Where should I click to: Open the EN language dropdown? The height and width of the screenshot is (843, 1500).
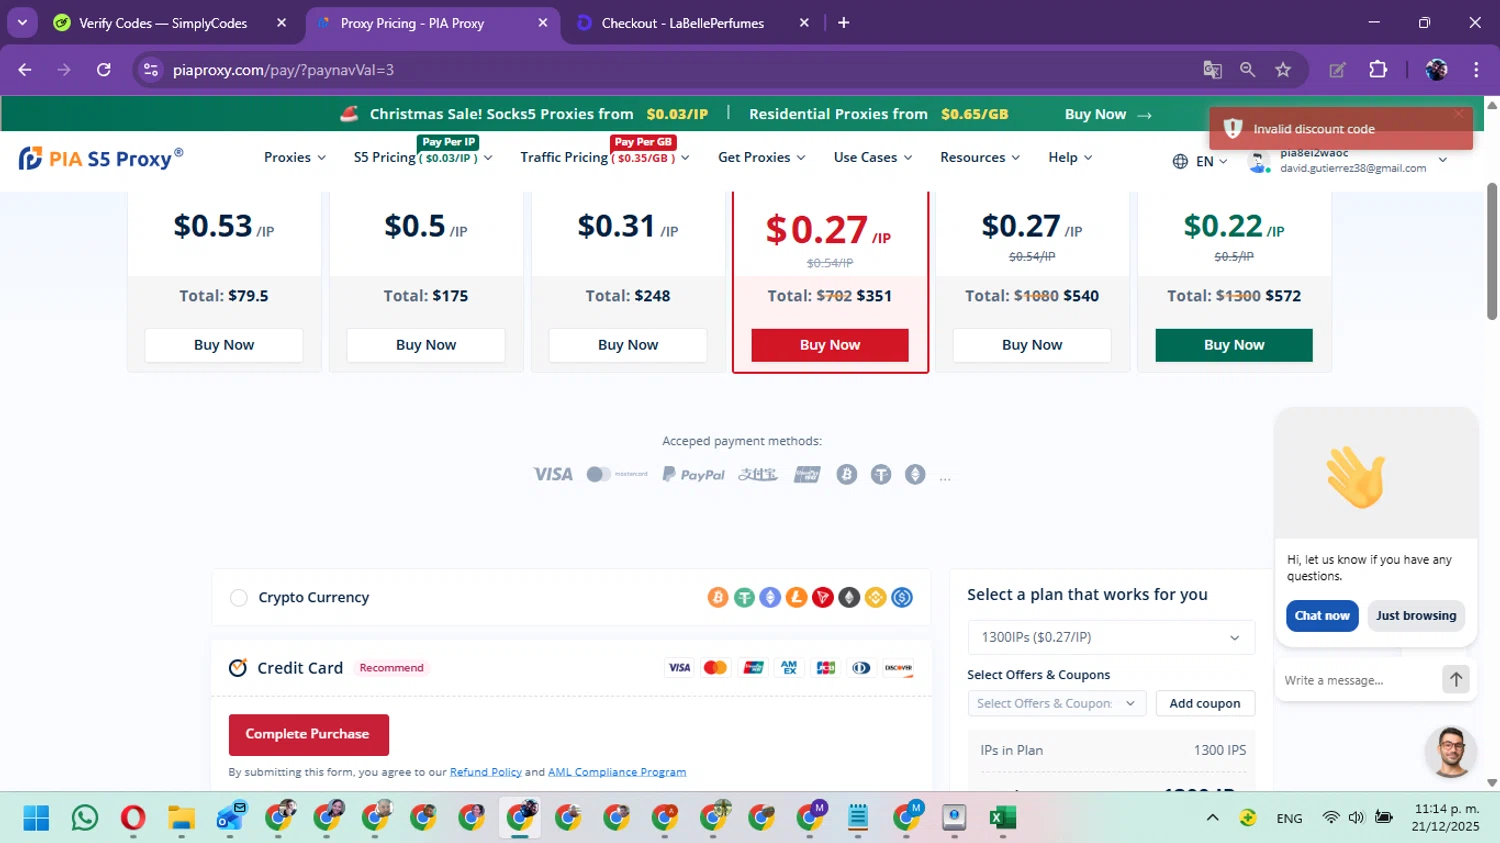(x=1211, y=161)
